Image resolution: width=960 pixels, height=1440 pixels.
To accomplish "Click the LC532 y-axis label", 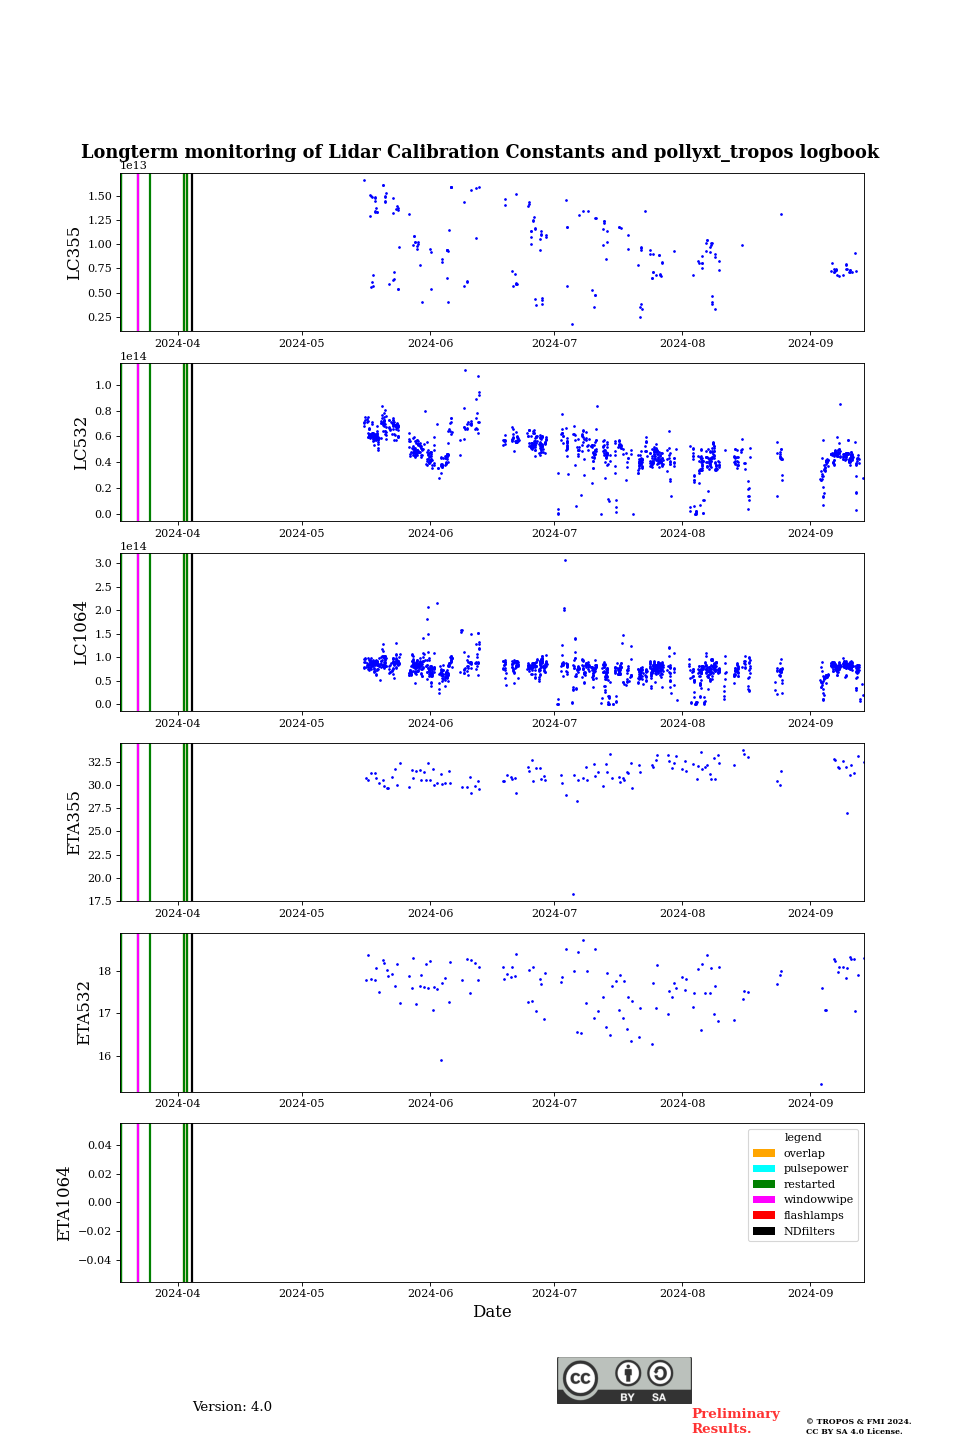I will [x=81, y=443].
